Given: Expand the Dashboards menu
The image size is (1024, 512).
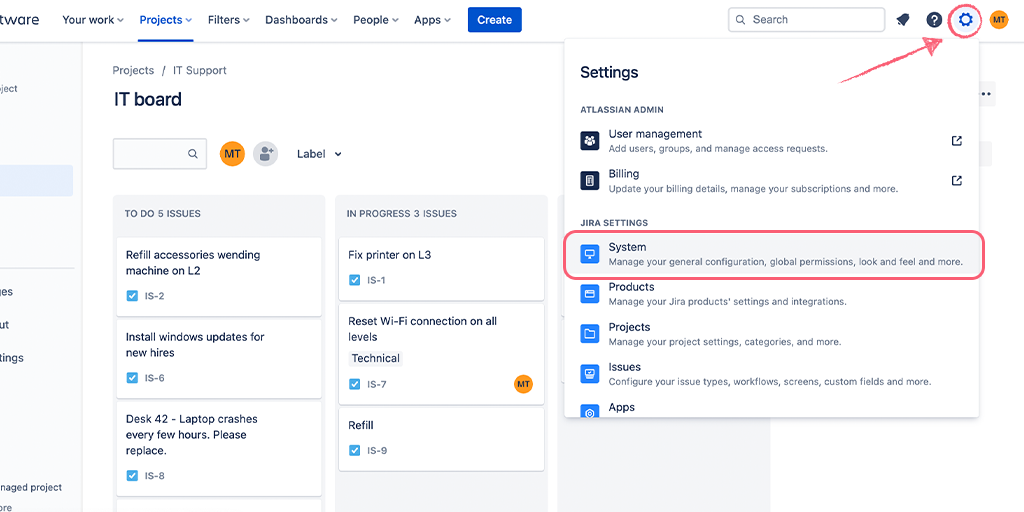Looking at the screenshot, I should tap(301, 20).
